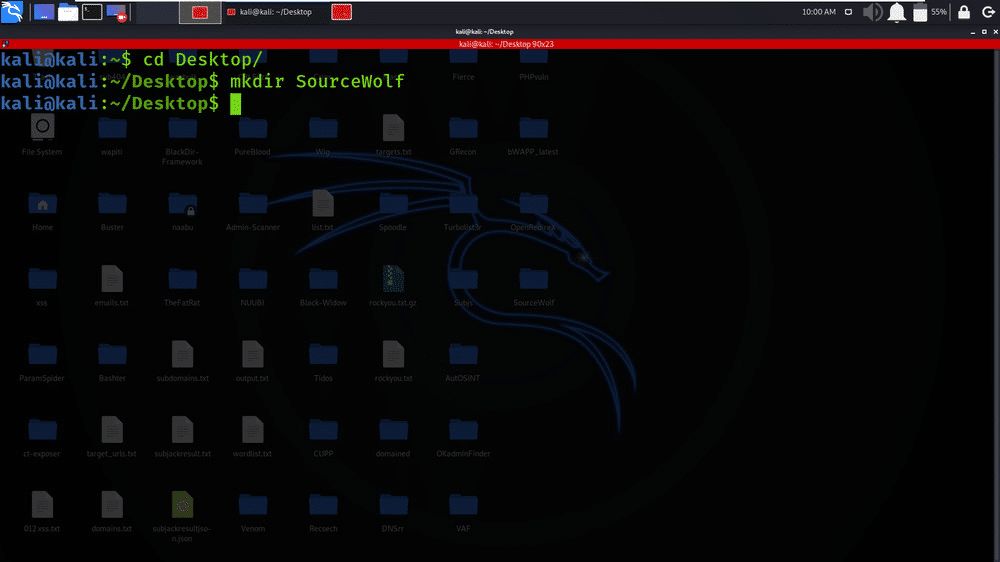
Task: Click the log out icon
Action: (x=988, y=12)
